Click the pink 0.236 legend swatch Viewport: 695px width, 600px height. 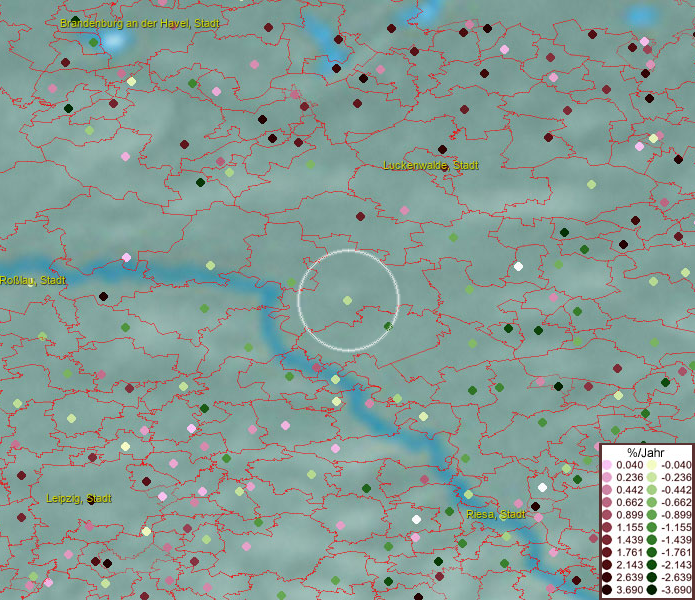click(x=607, y=477)
